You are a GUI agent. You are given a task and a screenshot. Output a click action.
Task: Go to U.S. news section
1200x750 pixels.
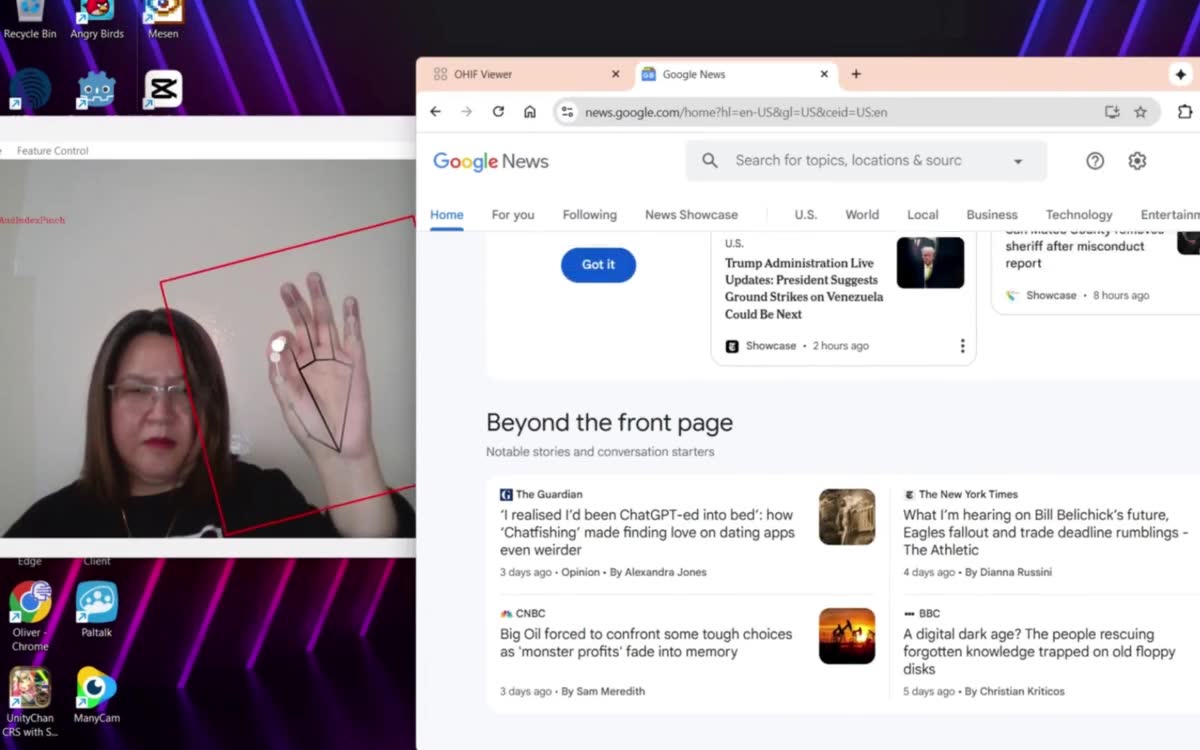coord(806,215)
